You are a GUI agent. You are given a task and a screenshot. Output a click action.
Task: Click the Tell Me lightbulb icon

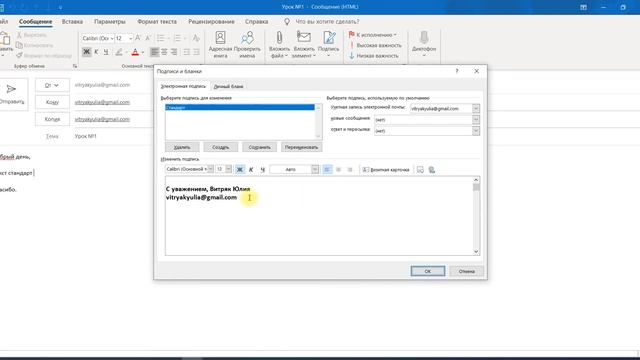287,22
